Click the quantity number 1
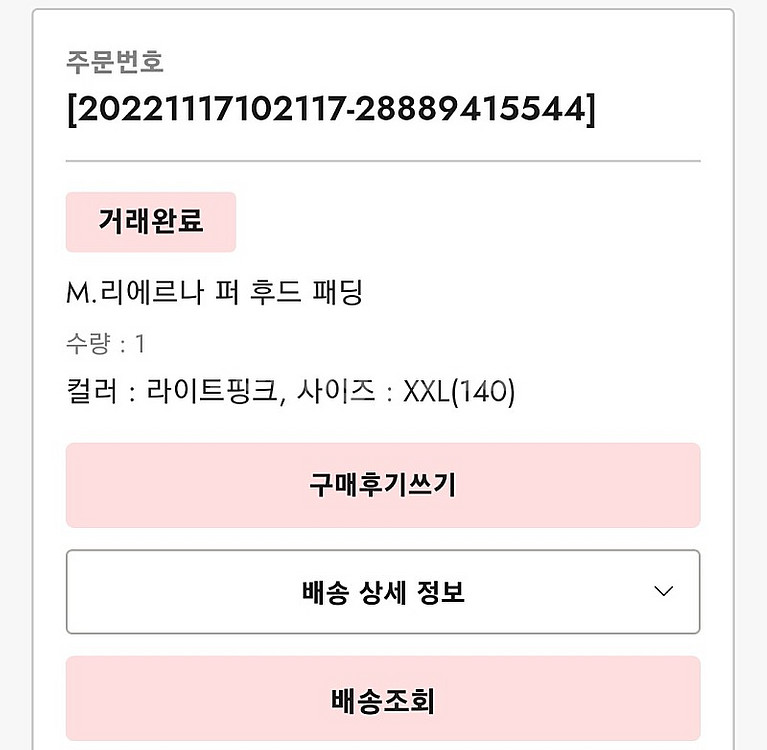The width and height of the screenshot is (767, 750). 140,344
